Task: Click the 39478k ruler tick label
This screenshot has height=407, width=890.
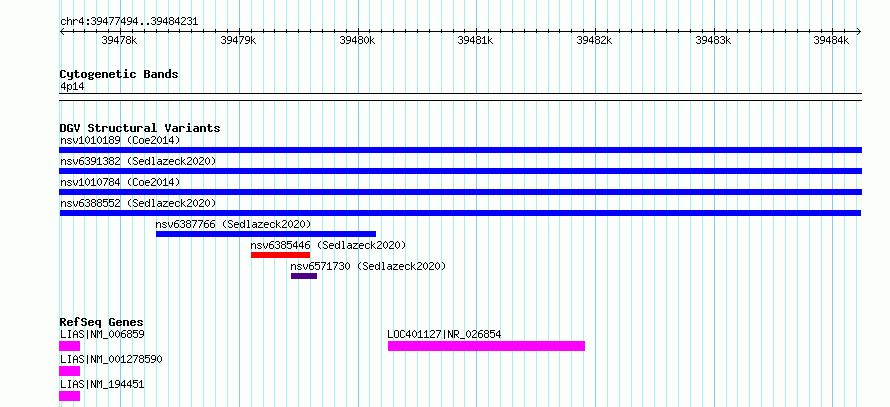Action: 119,40
